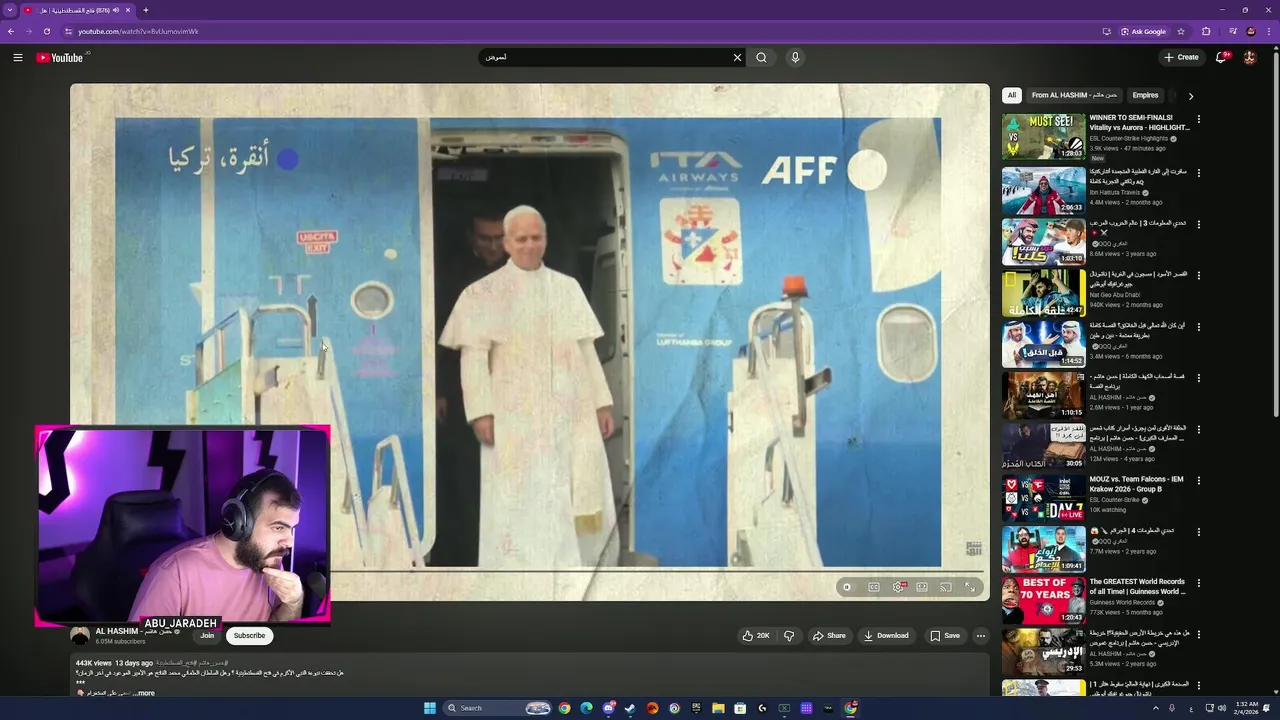Click Ask Google in the address bar
1280x720 pixels.
pos(1143,31)
